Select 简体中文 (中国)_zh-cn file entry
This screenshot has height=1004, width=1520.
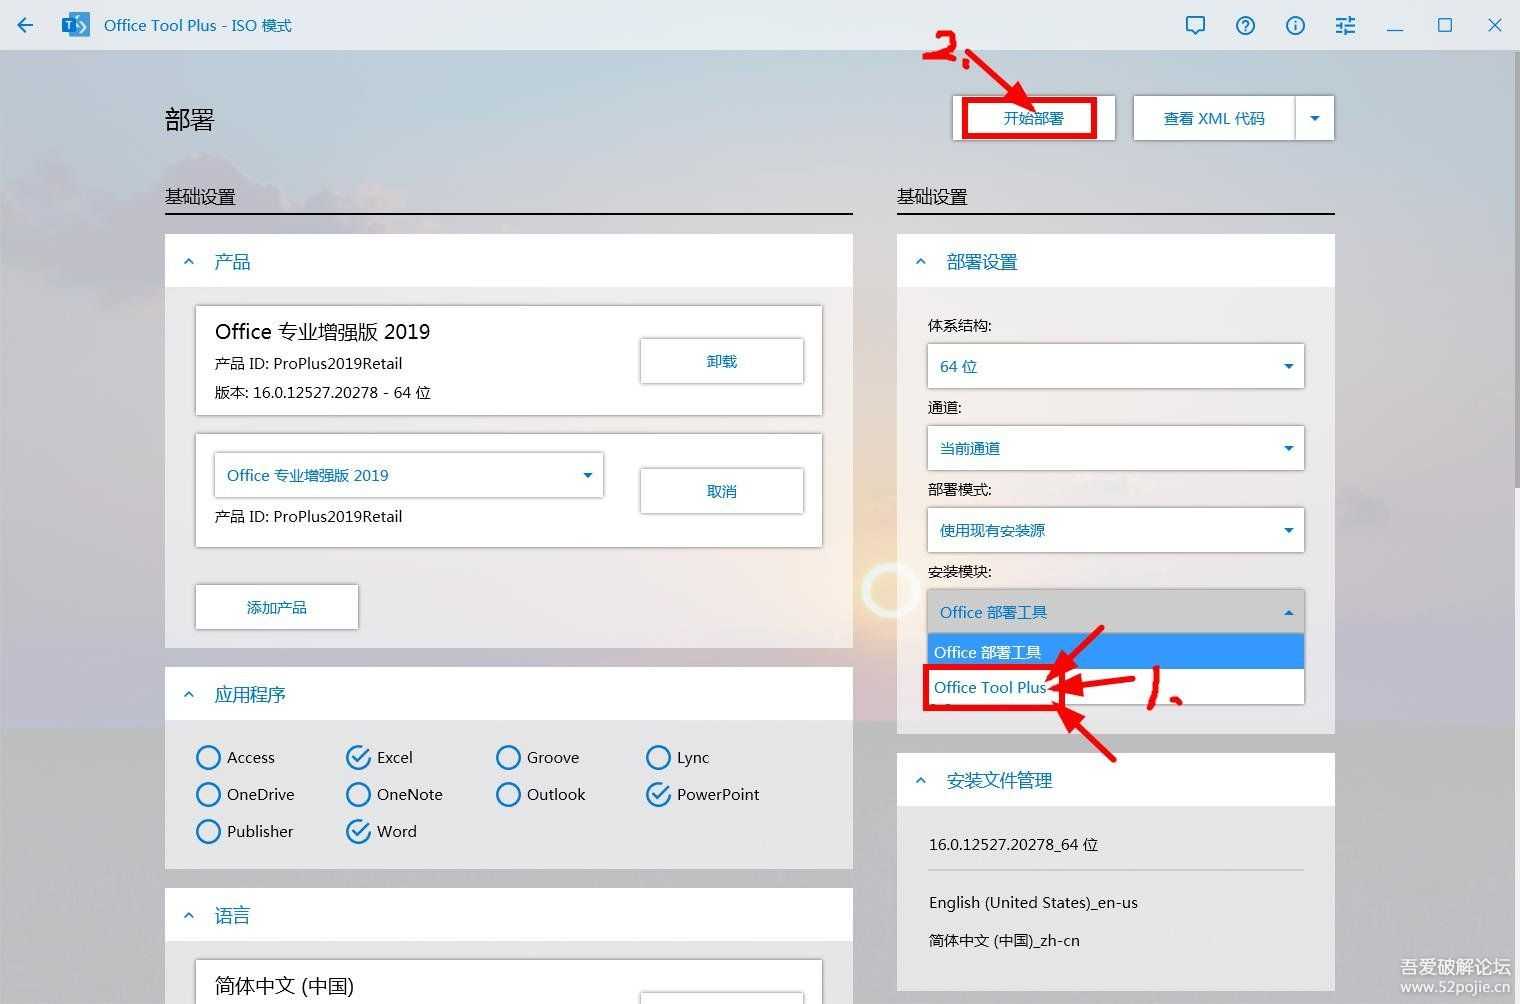[x=1004, y=940]
